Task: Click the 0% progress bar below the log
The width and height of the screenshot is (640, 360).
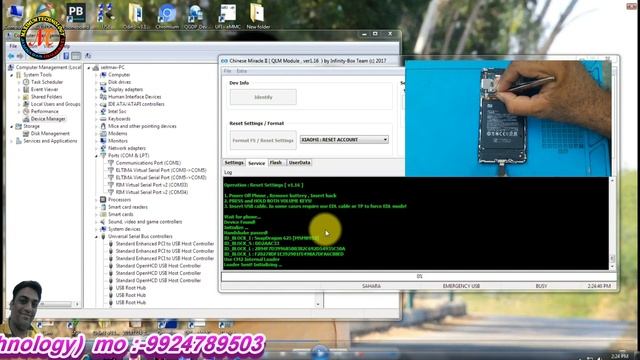Action: pos(418,276)
